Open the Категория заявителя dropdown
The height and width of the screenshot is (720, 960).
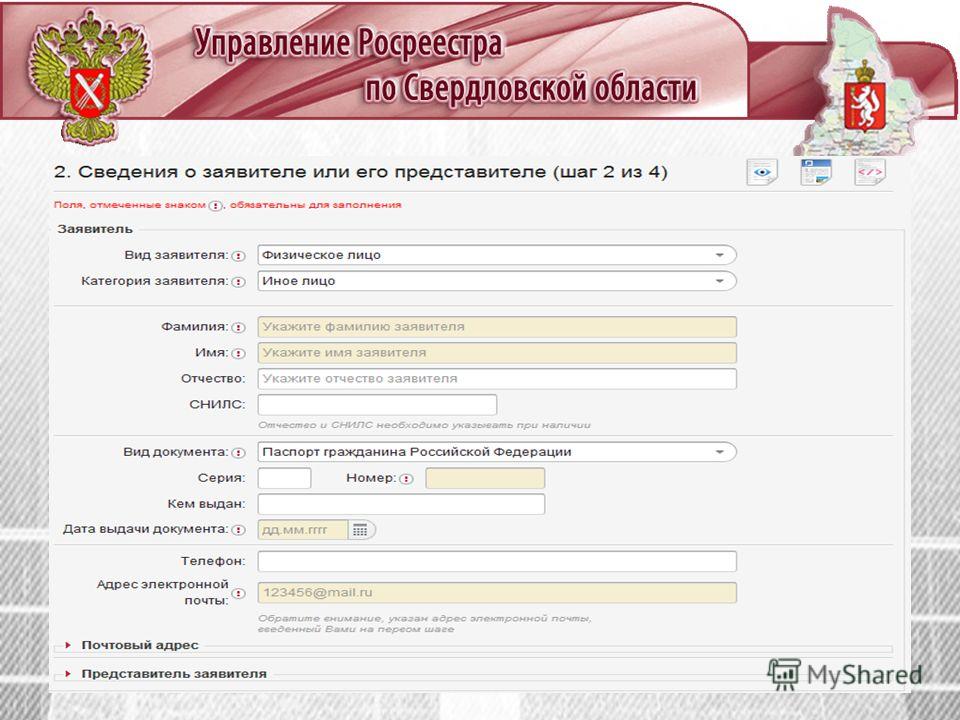click(497, 281)
